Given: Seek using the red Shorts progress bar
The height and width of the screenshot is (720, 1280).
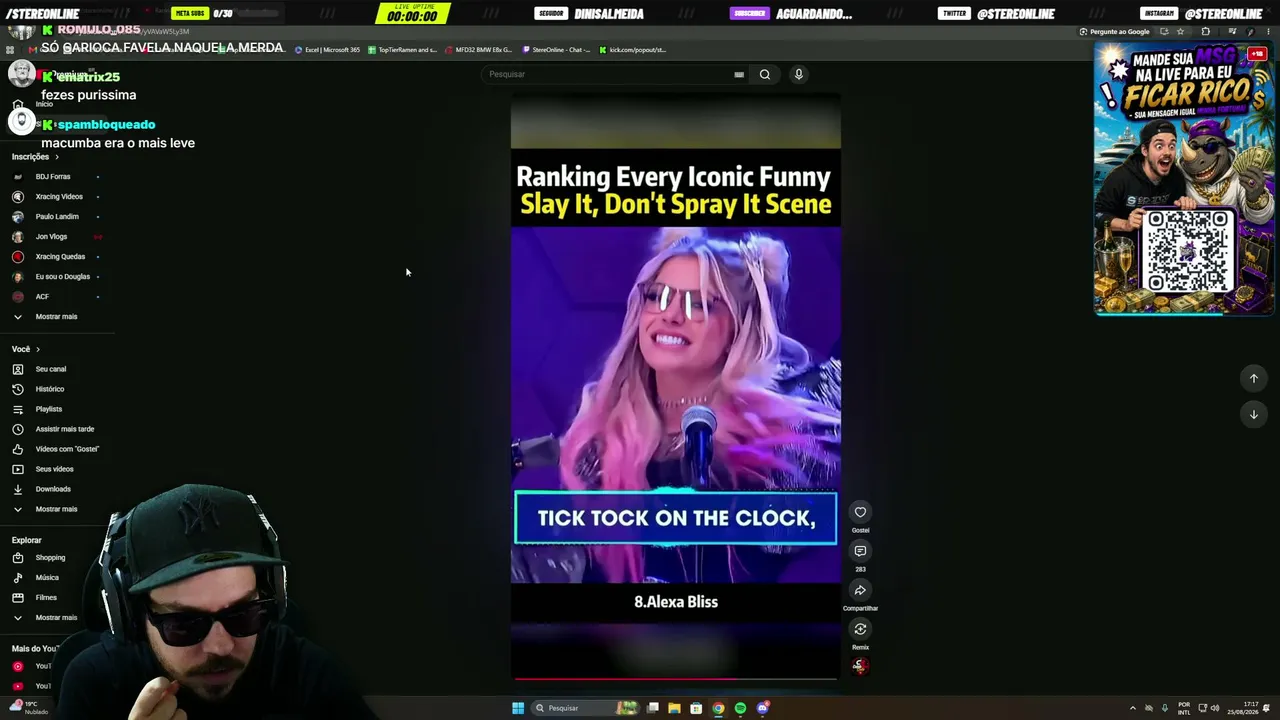Looking at the screenshot, I should [x=676, y=678].
